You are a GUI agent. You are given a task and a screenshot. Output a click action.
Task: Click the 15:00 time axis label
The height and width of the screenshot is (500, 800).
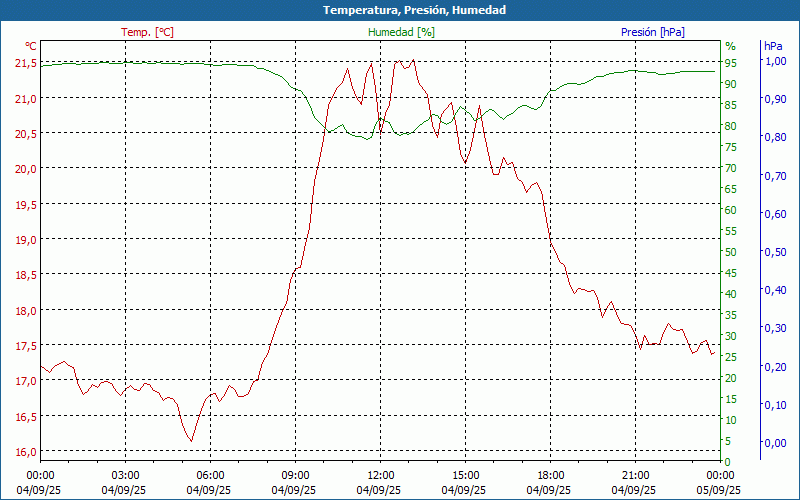pos(465,476)
